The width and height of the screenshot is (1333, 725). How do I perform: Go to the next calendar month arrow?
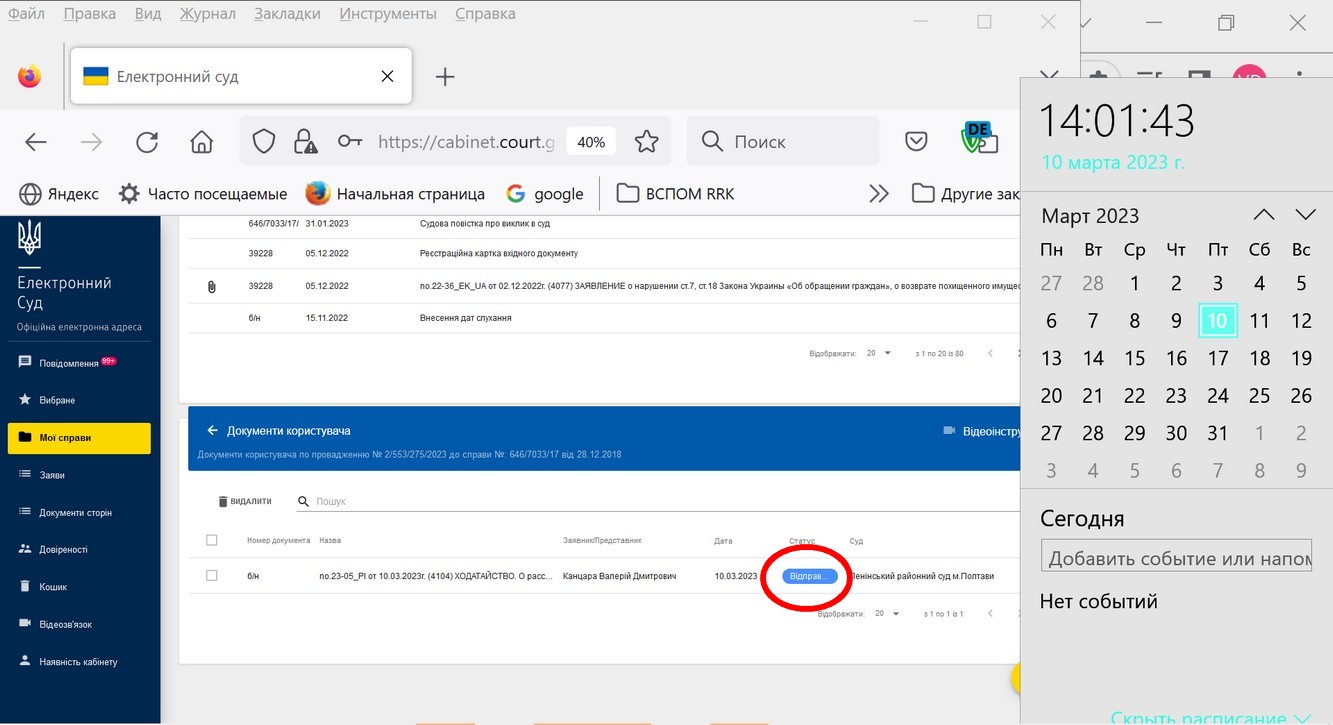coord(1305,215)
